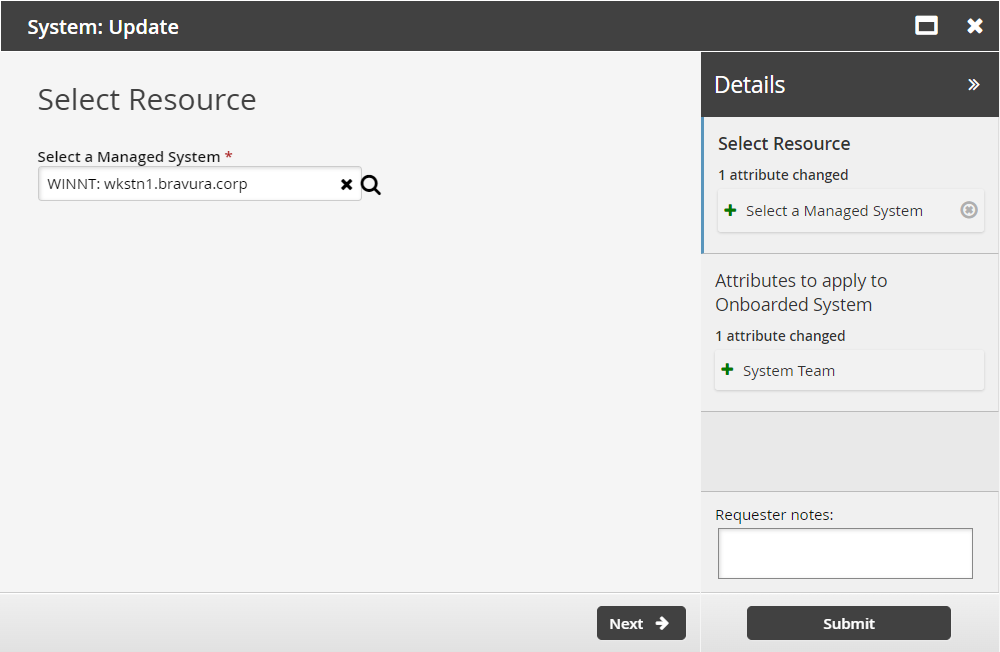Screen dimensions: 1000x652
Task: Open the managed system search
Action: (371, 185)
